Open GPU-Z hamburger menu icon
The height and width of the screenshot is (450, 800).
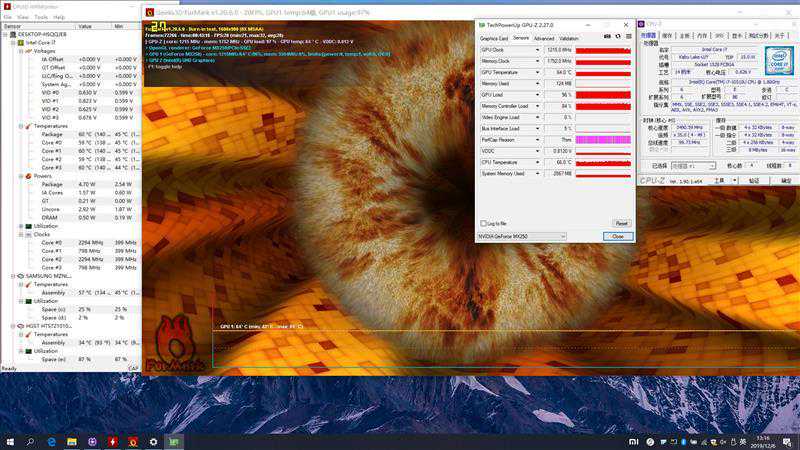point(627,38)
